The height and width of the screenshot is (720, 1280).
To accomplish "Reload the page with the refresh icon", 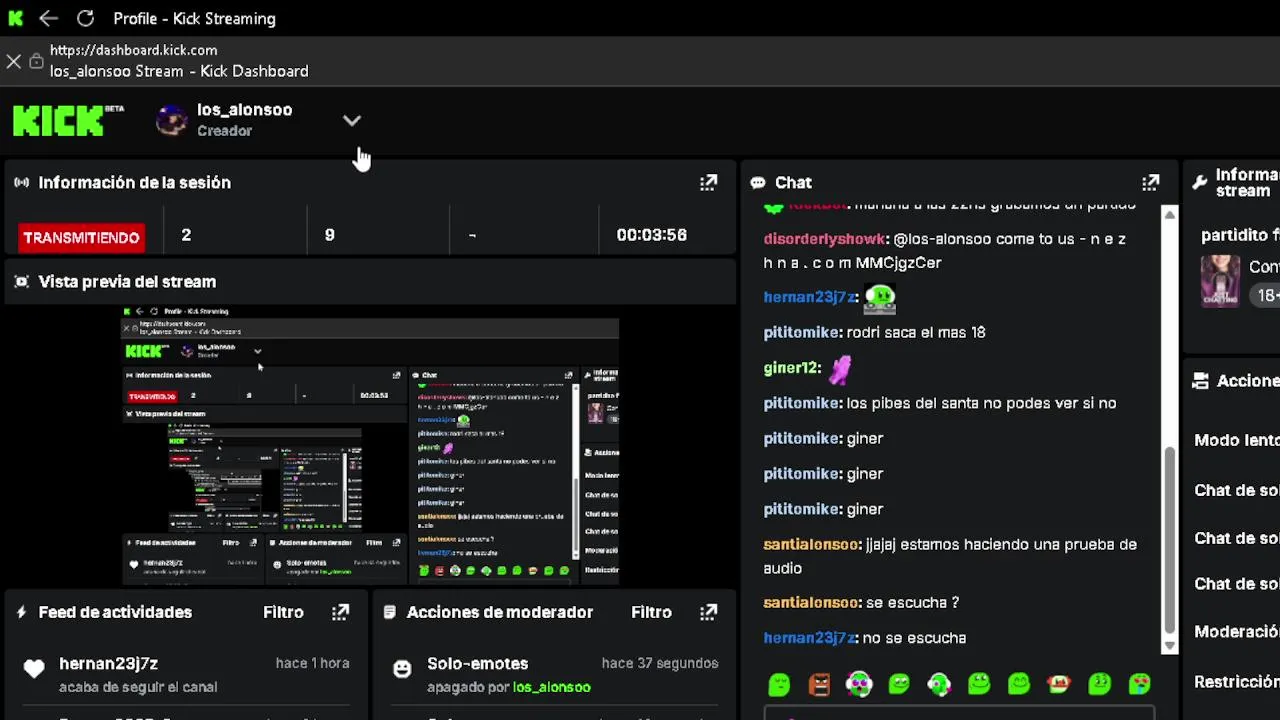I will click(x=86, y=18).
